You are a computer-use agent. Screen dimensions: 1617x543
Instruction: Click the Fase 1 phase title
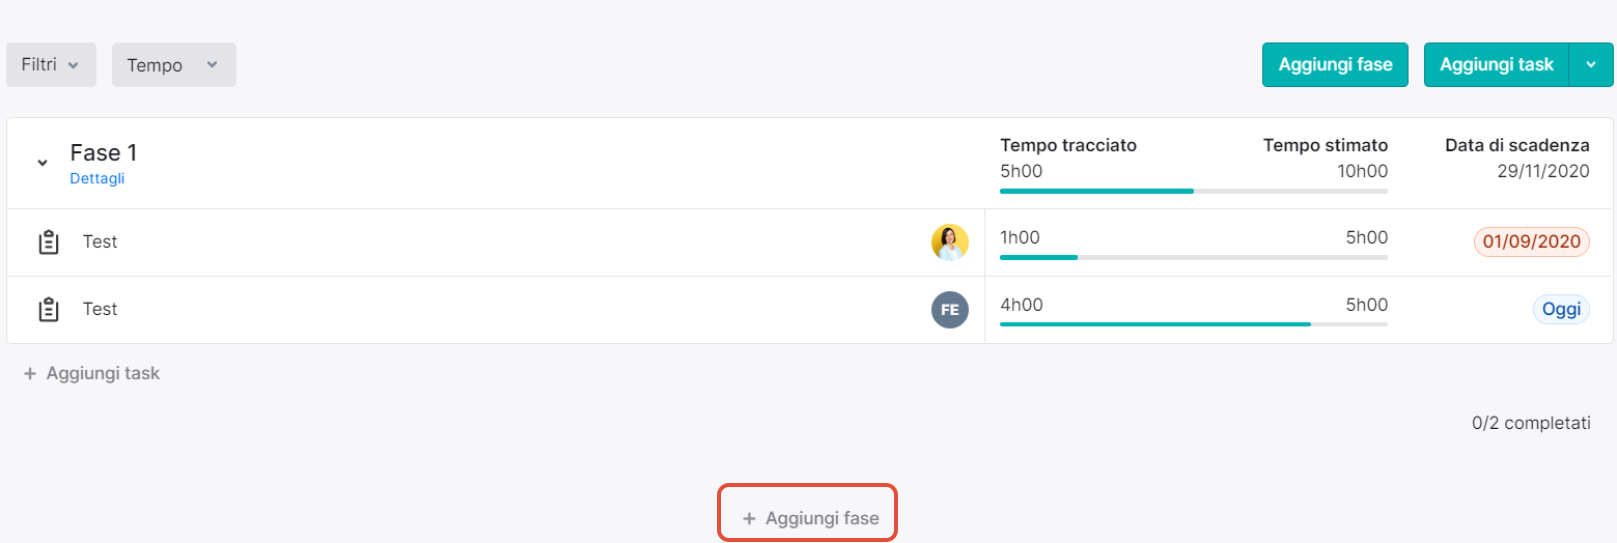click(104, 153)
